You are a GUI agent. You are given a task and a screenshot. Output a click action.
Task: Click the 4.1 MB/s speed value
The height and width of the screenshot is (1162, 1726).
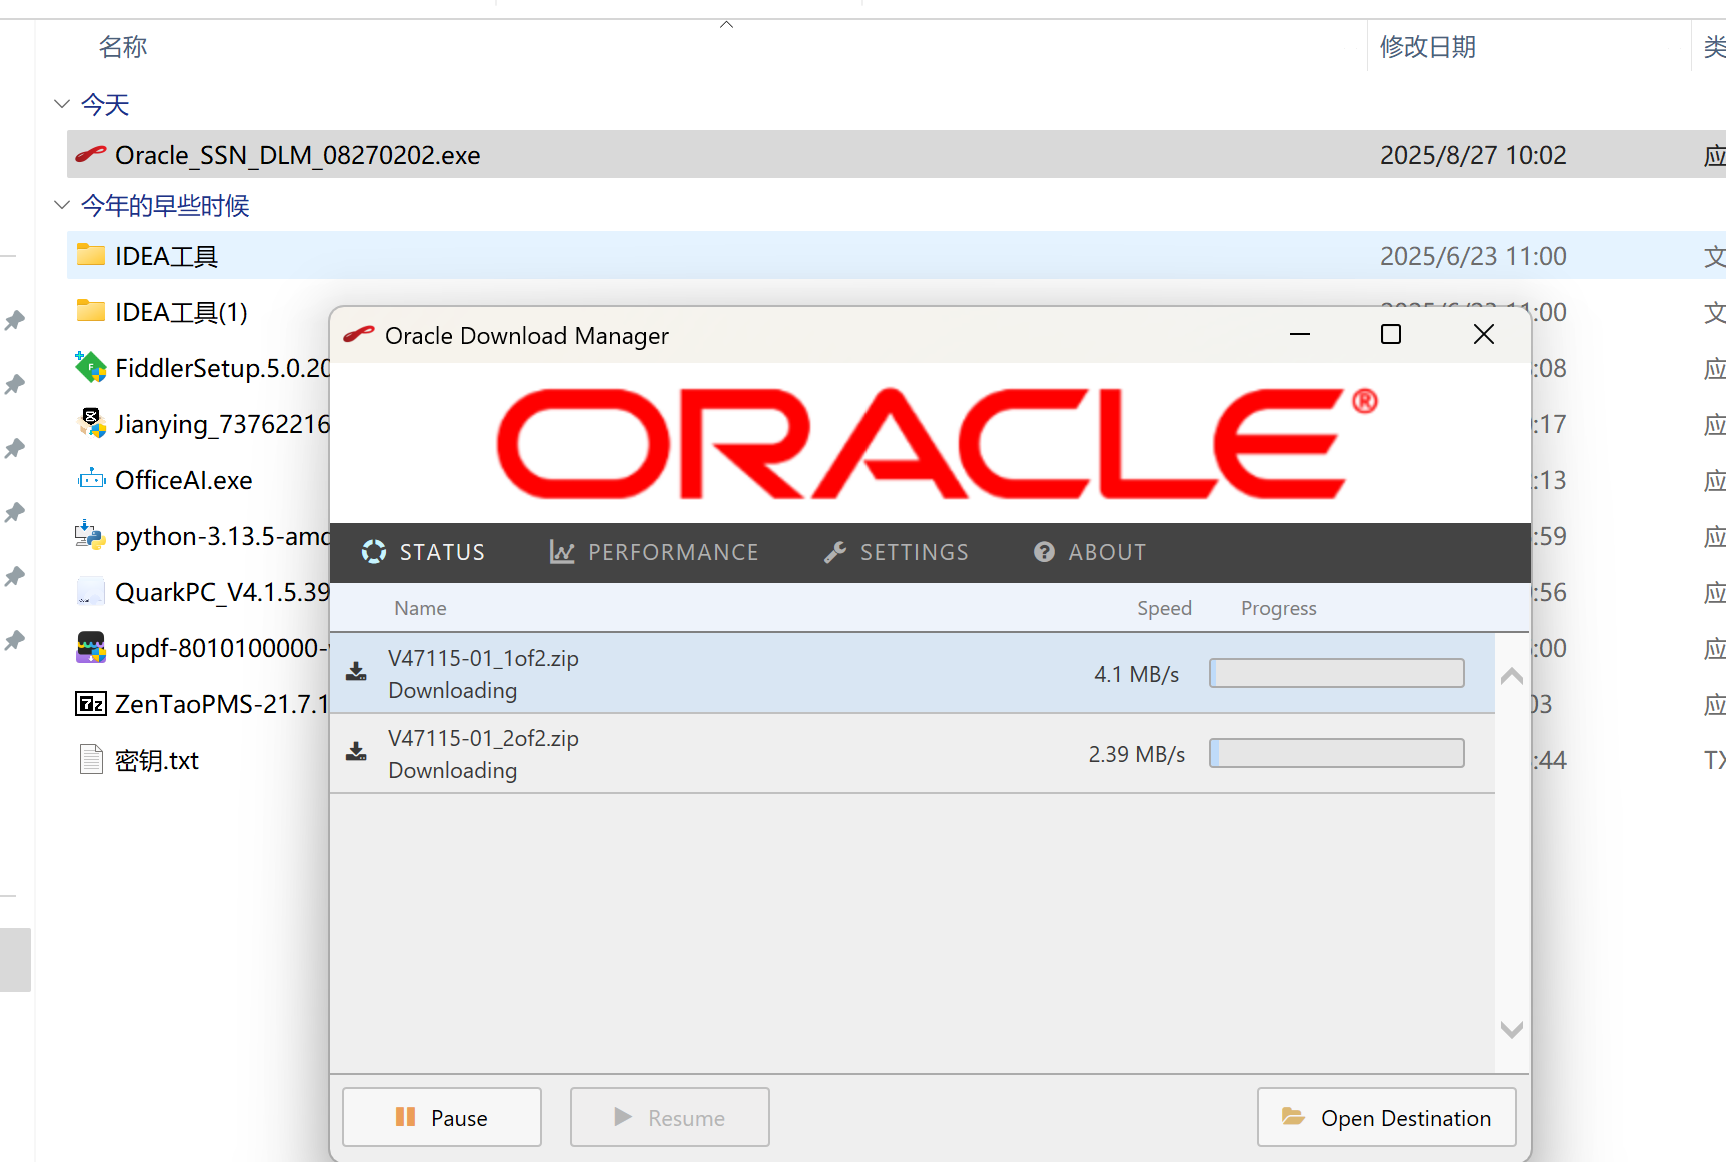[x=1136, y=674]
